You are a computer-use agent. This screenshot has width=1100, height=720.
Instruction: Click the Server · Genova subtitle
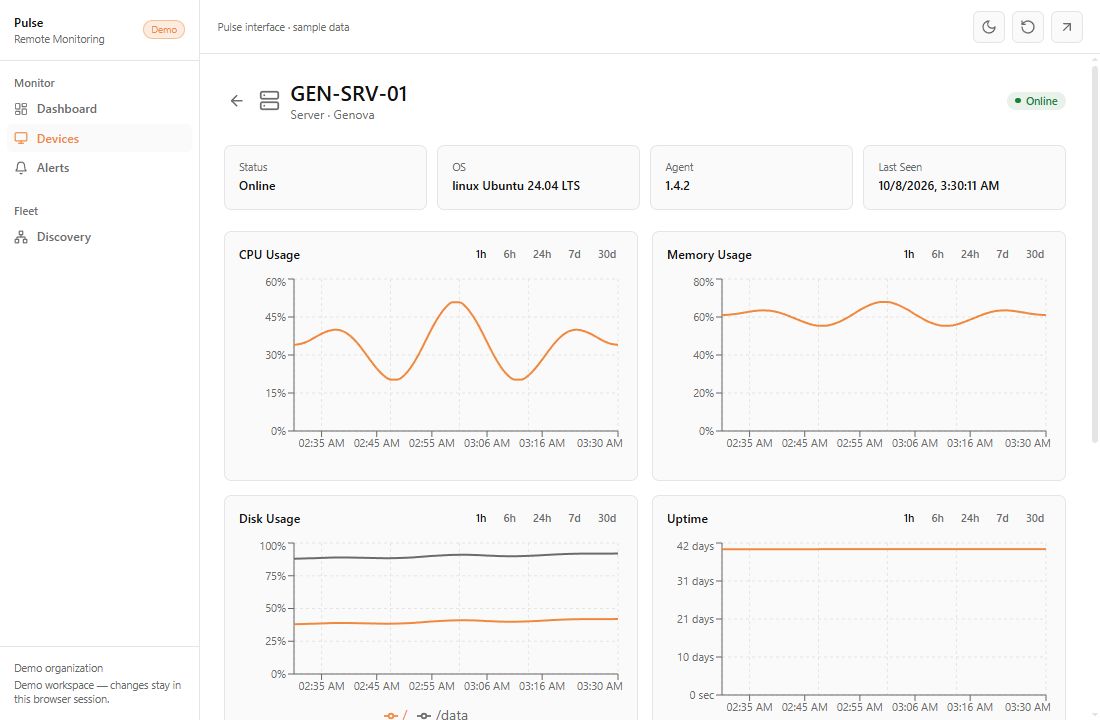coord(333,115)
